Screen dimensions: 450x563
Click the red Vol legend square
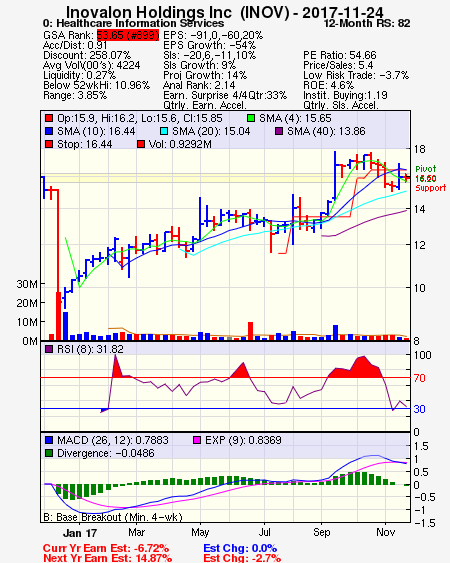pyautogui.click(x=141, y=144)
